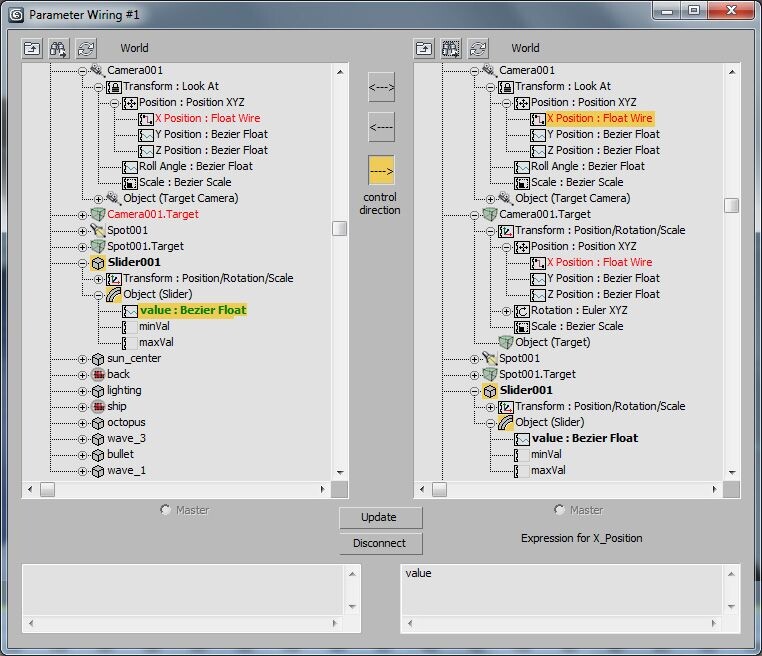The height and width of the screenshot is (656, 762).
Task: Click the Update button
Action: (x=381, y=518)
